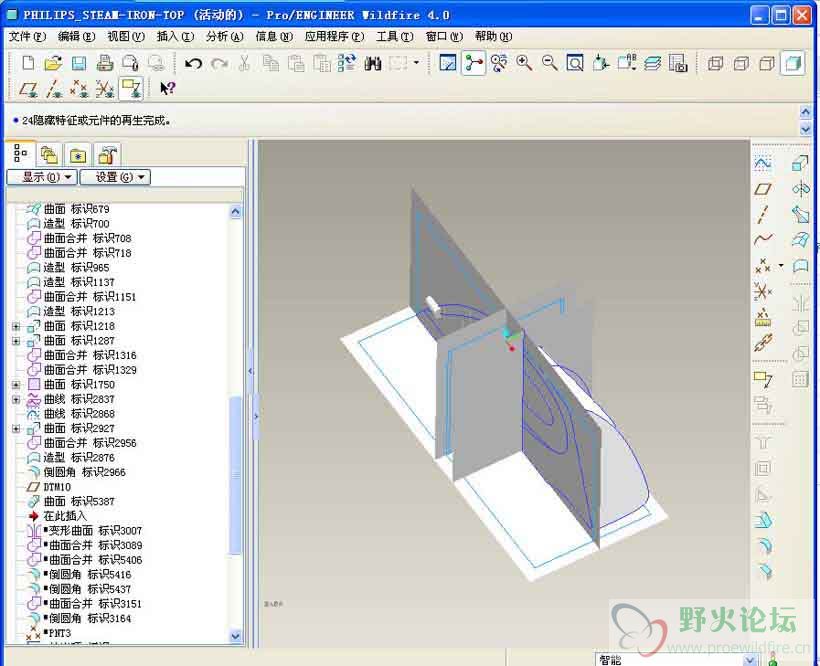820x666 pixels.
Task: Toggle datum points display
Action: click(x=79, y=88)
